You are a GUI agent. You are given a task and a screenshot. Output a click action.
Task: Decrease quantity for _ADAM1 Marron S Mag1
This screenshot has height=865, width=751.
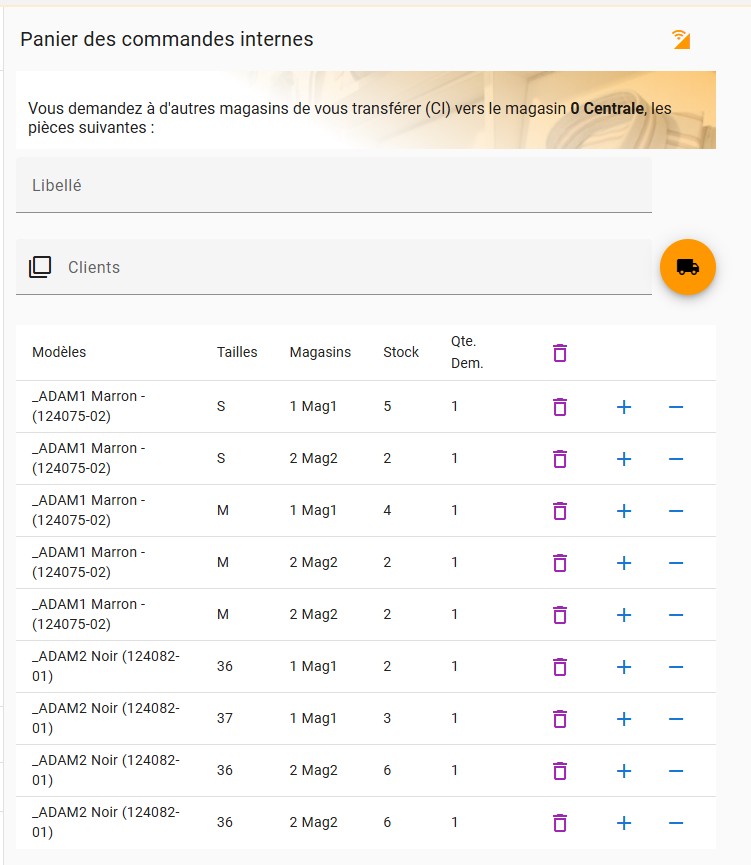676,406
